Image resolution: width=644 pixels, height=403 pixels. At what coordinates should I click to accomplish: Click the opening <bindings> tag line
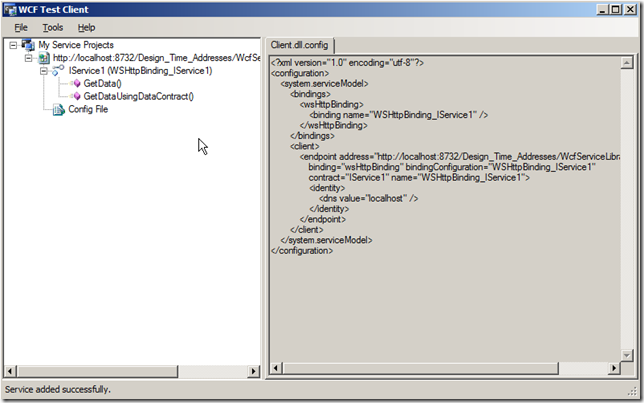(x=310, y=94)
